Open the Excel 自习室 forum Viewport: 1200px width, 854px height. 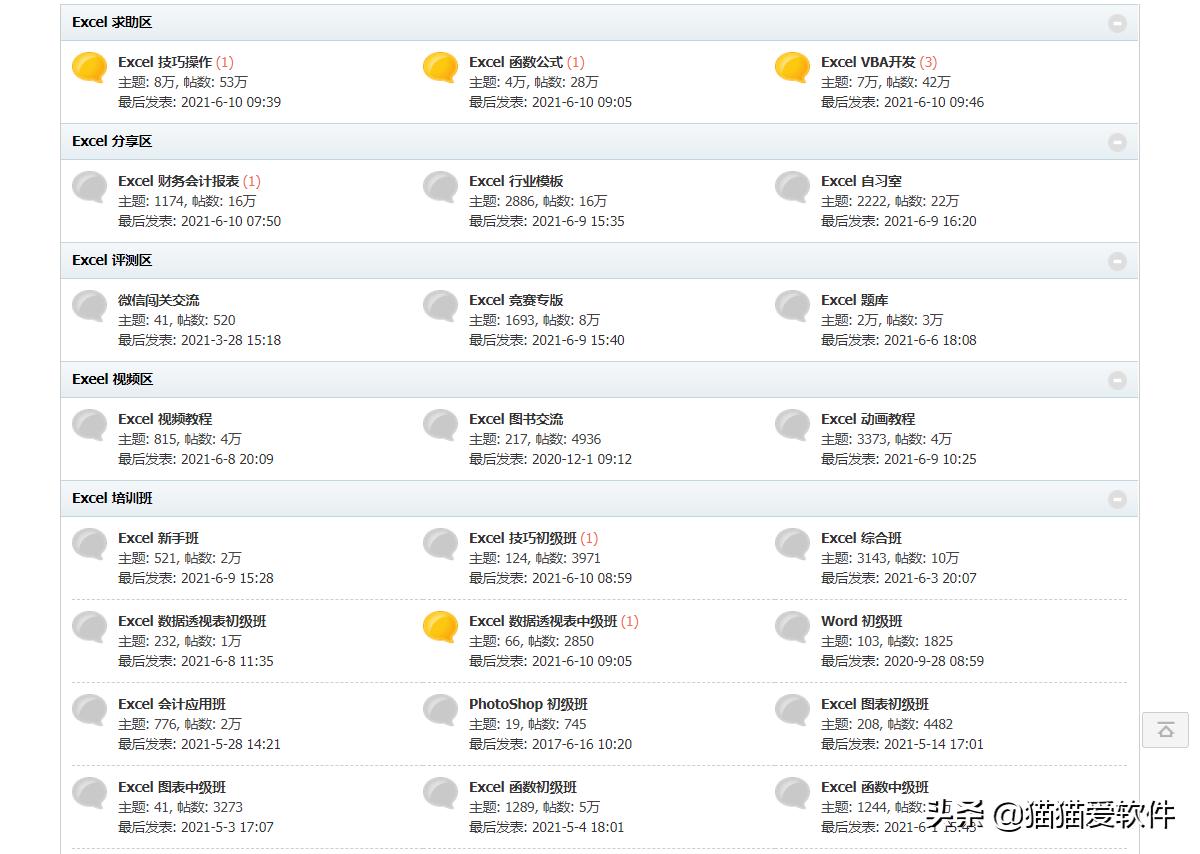click(861, 181)
